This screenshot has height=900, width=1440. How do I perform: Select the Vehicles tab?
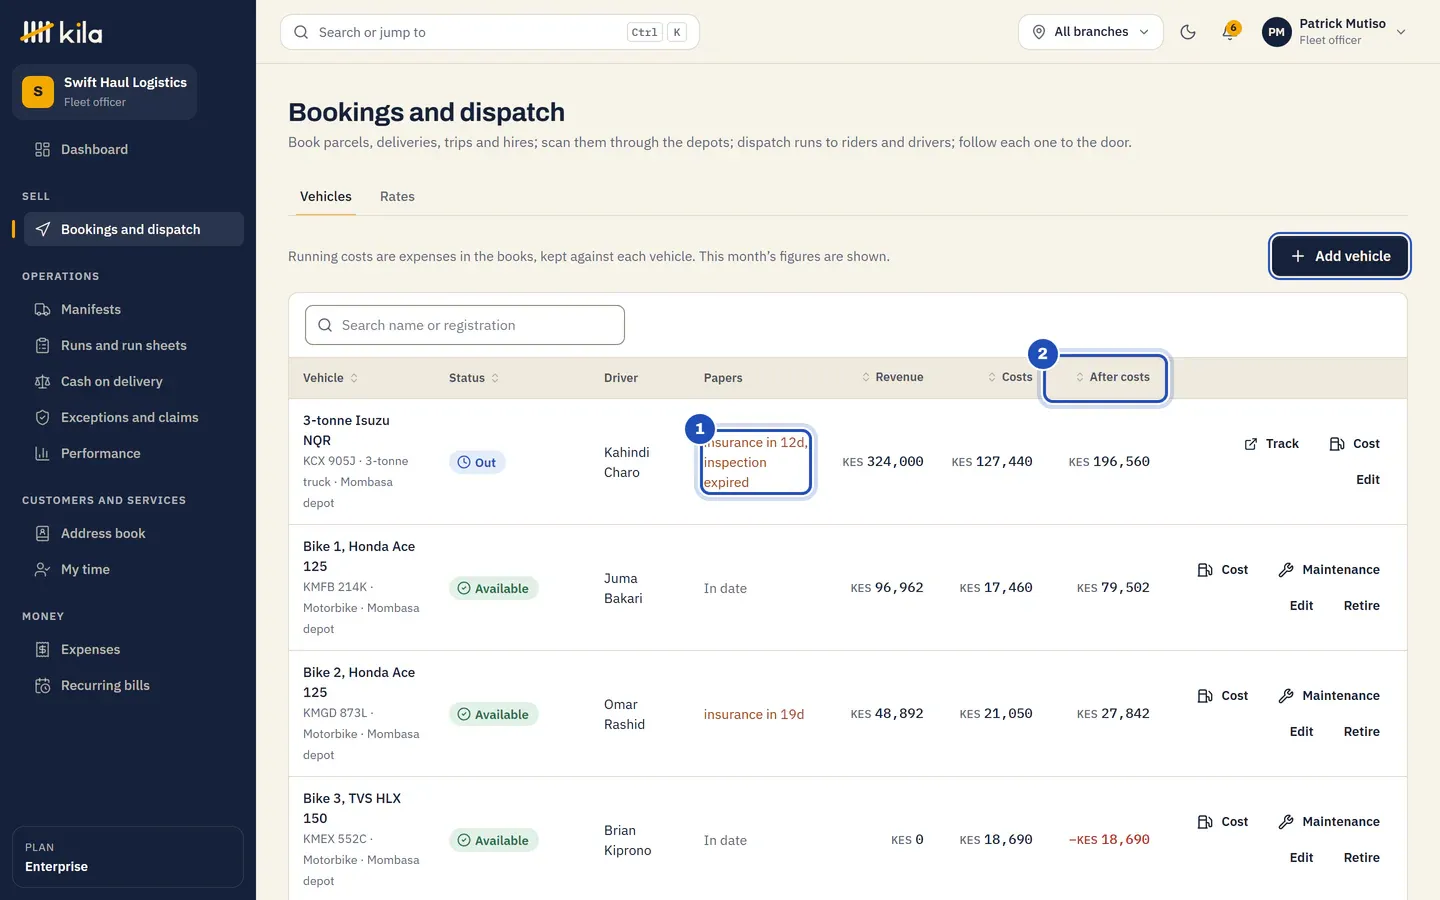click(x=326, y=197)
